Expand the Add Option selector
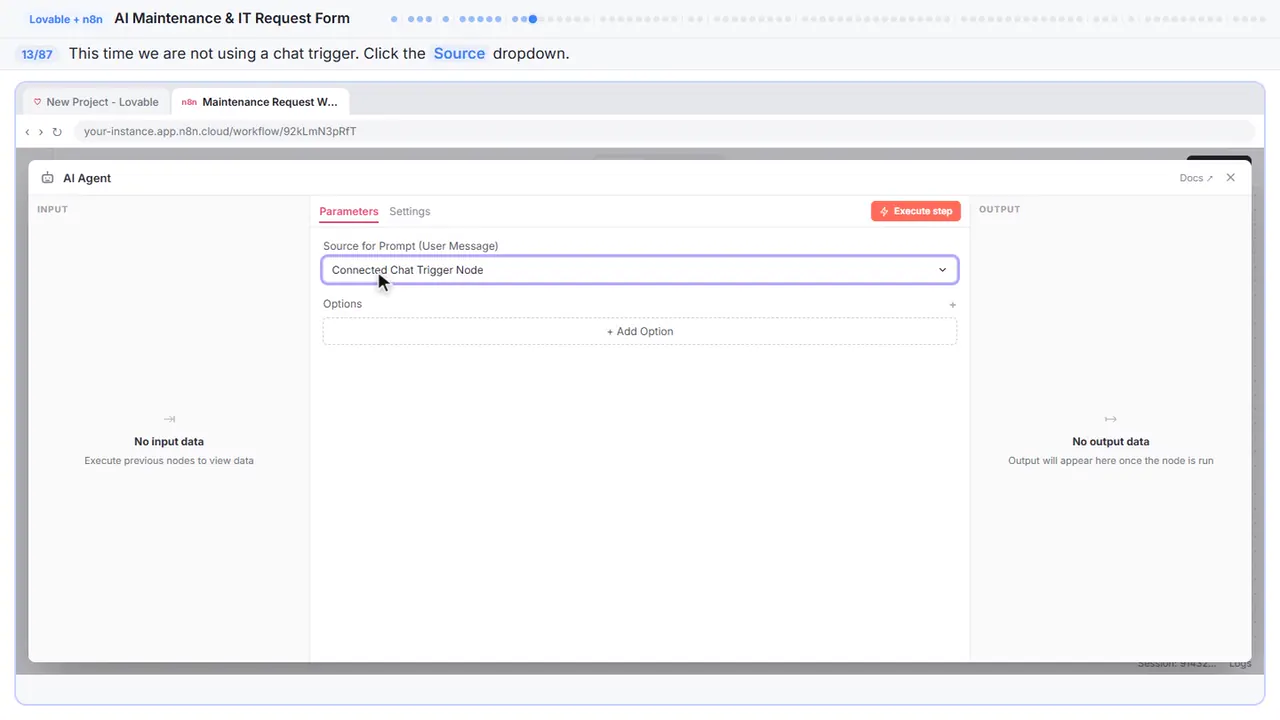 pyautogui.click(x=640, y=331)
